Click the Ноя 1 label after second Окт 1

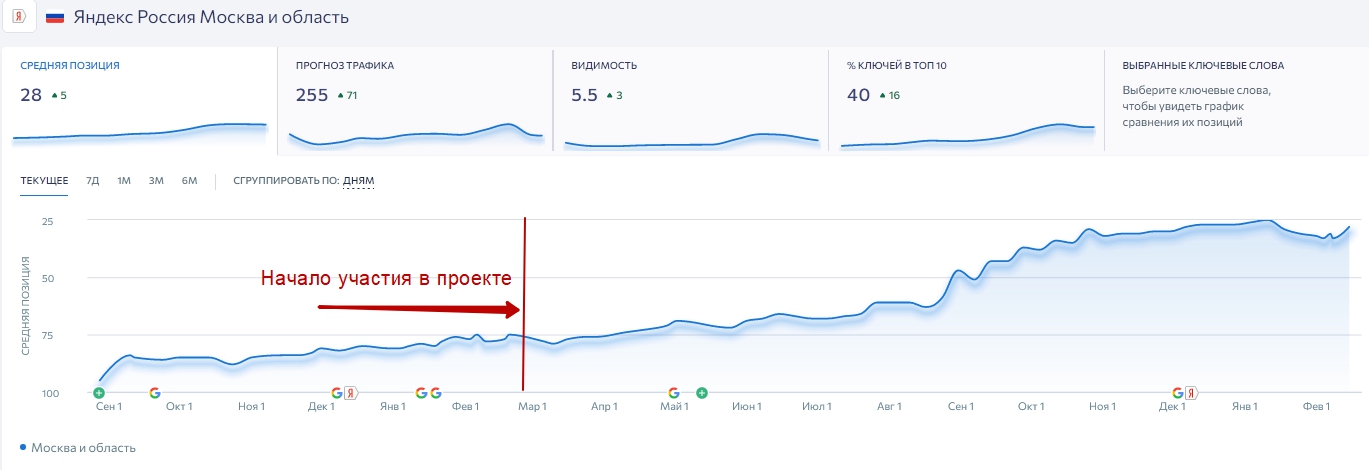[x=1102, y=406]
